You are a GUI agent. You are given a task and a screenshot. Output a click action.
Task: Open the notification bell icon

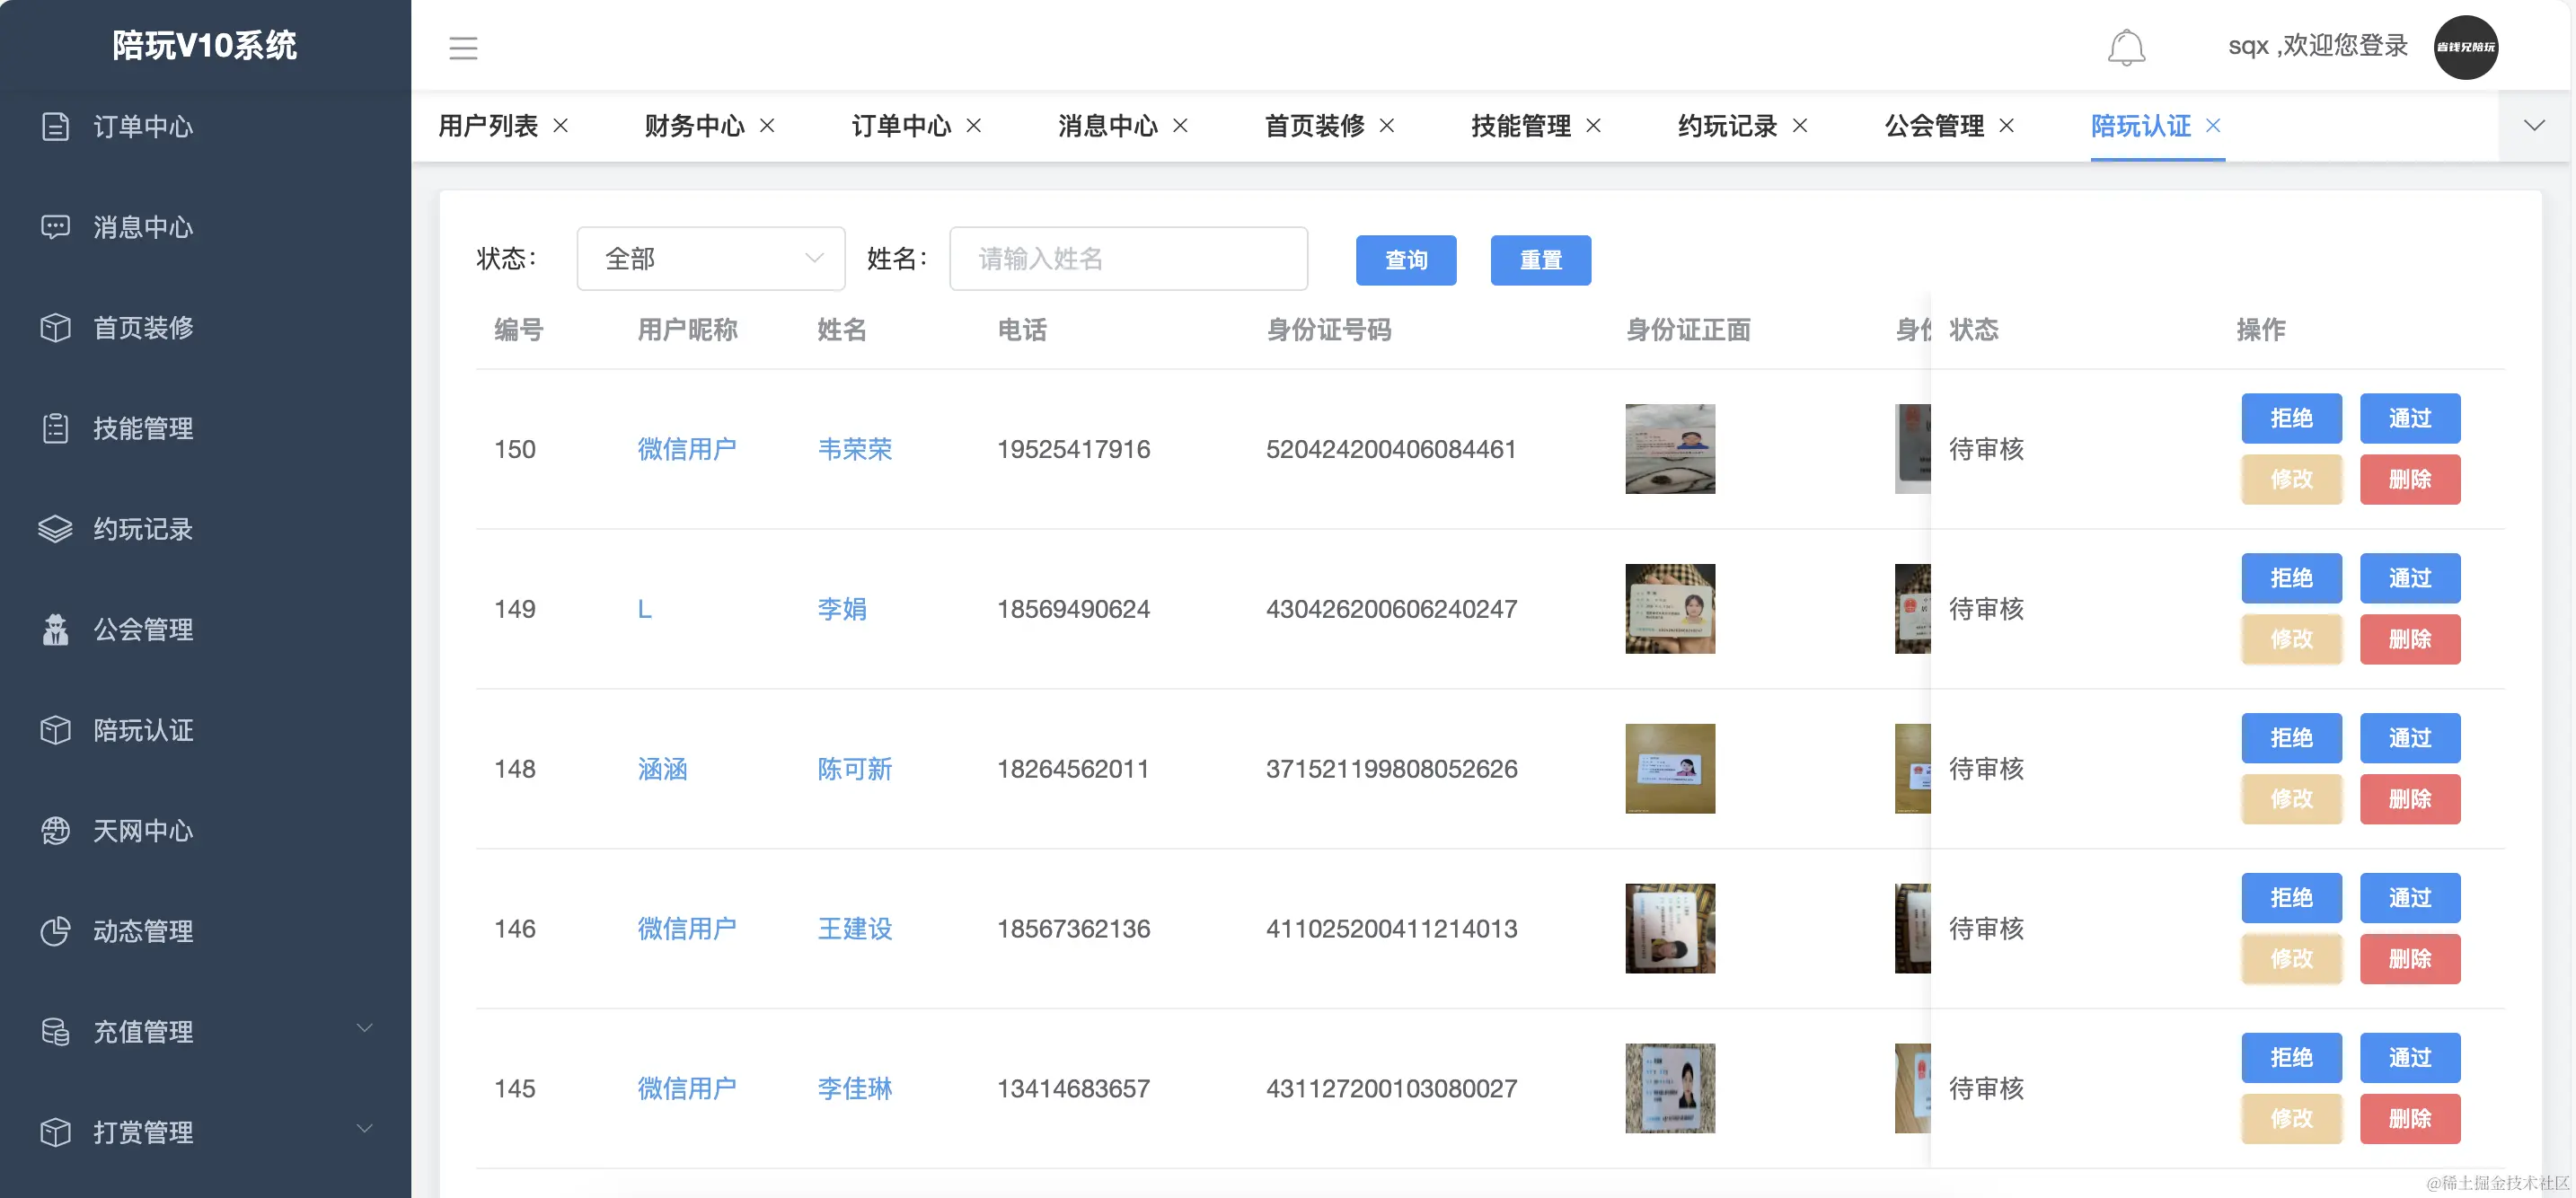2128,46
